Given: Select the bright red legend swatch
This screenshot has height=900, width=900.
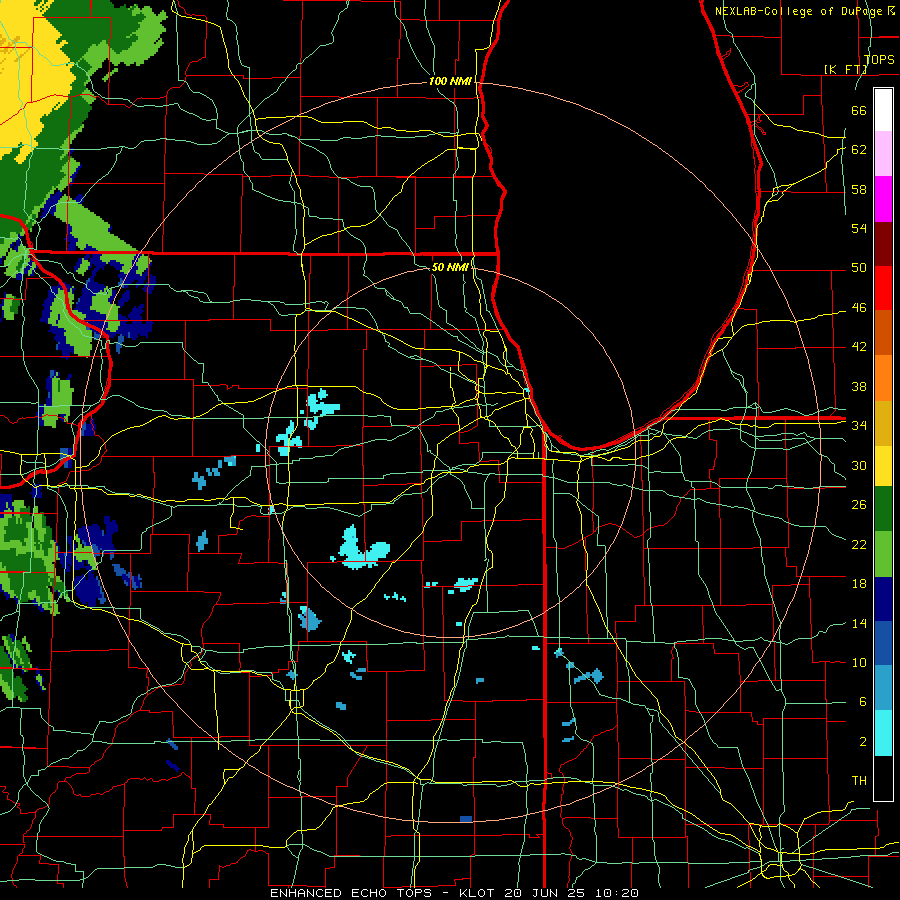Looking at the screenshot, I should [883, 288].
